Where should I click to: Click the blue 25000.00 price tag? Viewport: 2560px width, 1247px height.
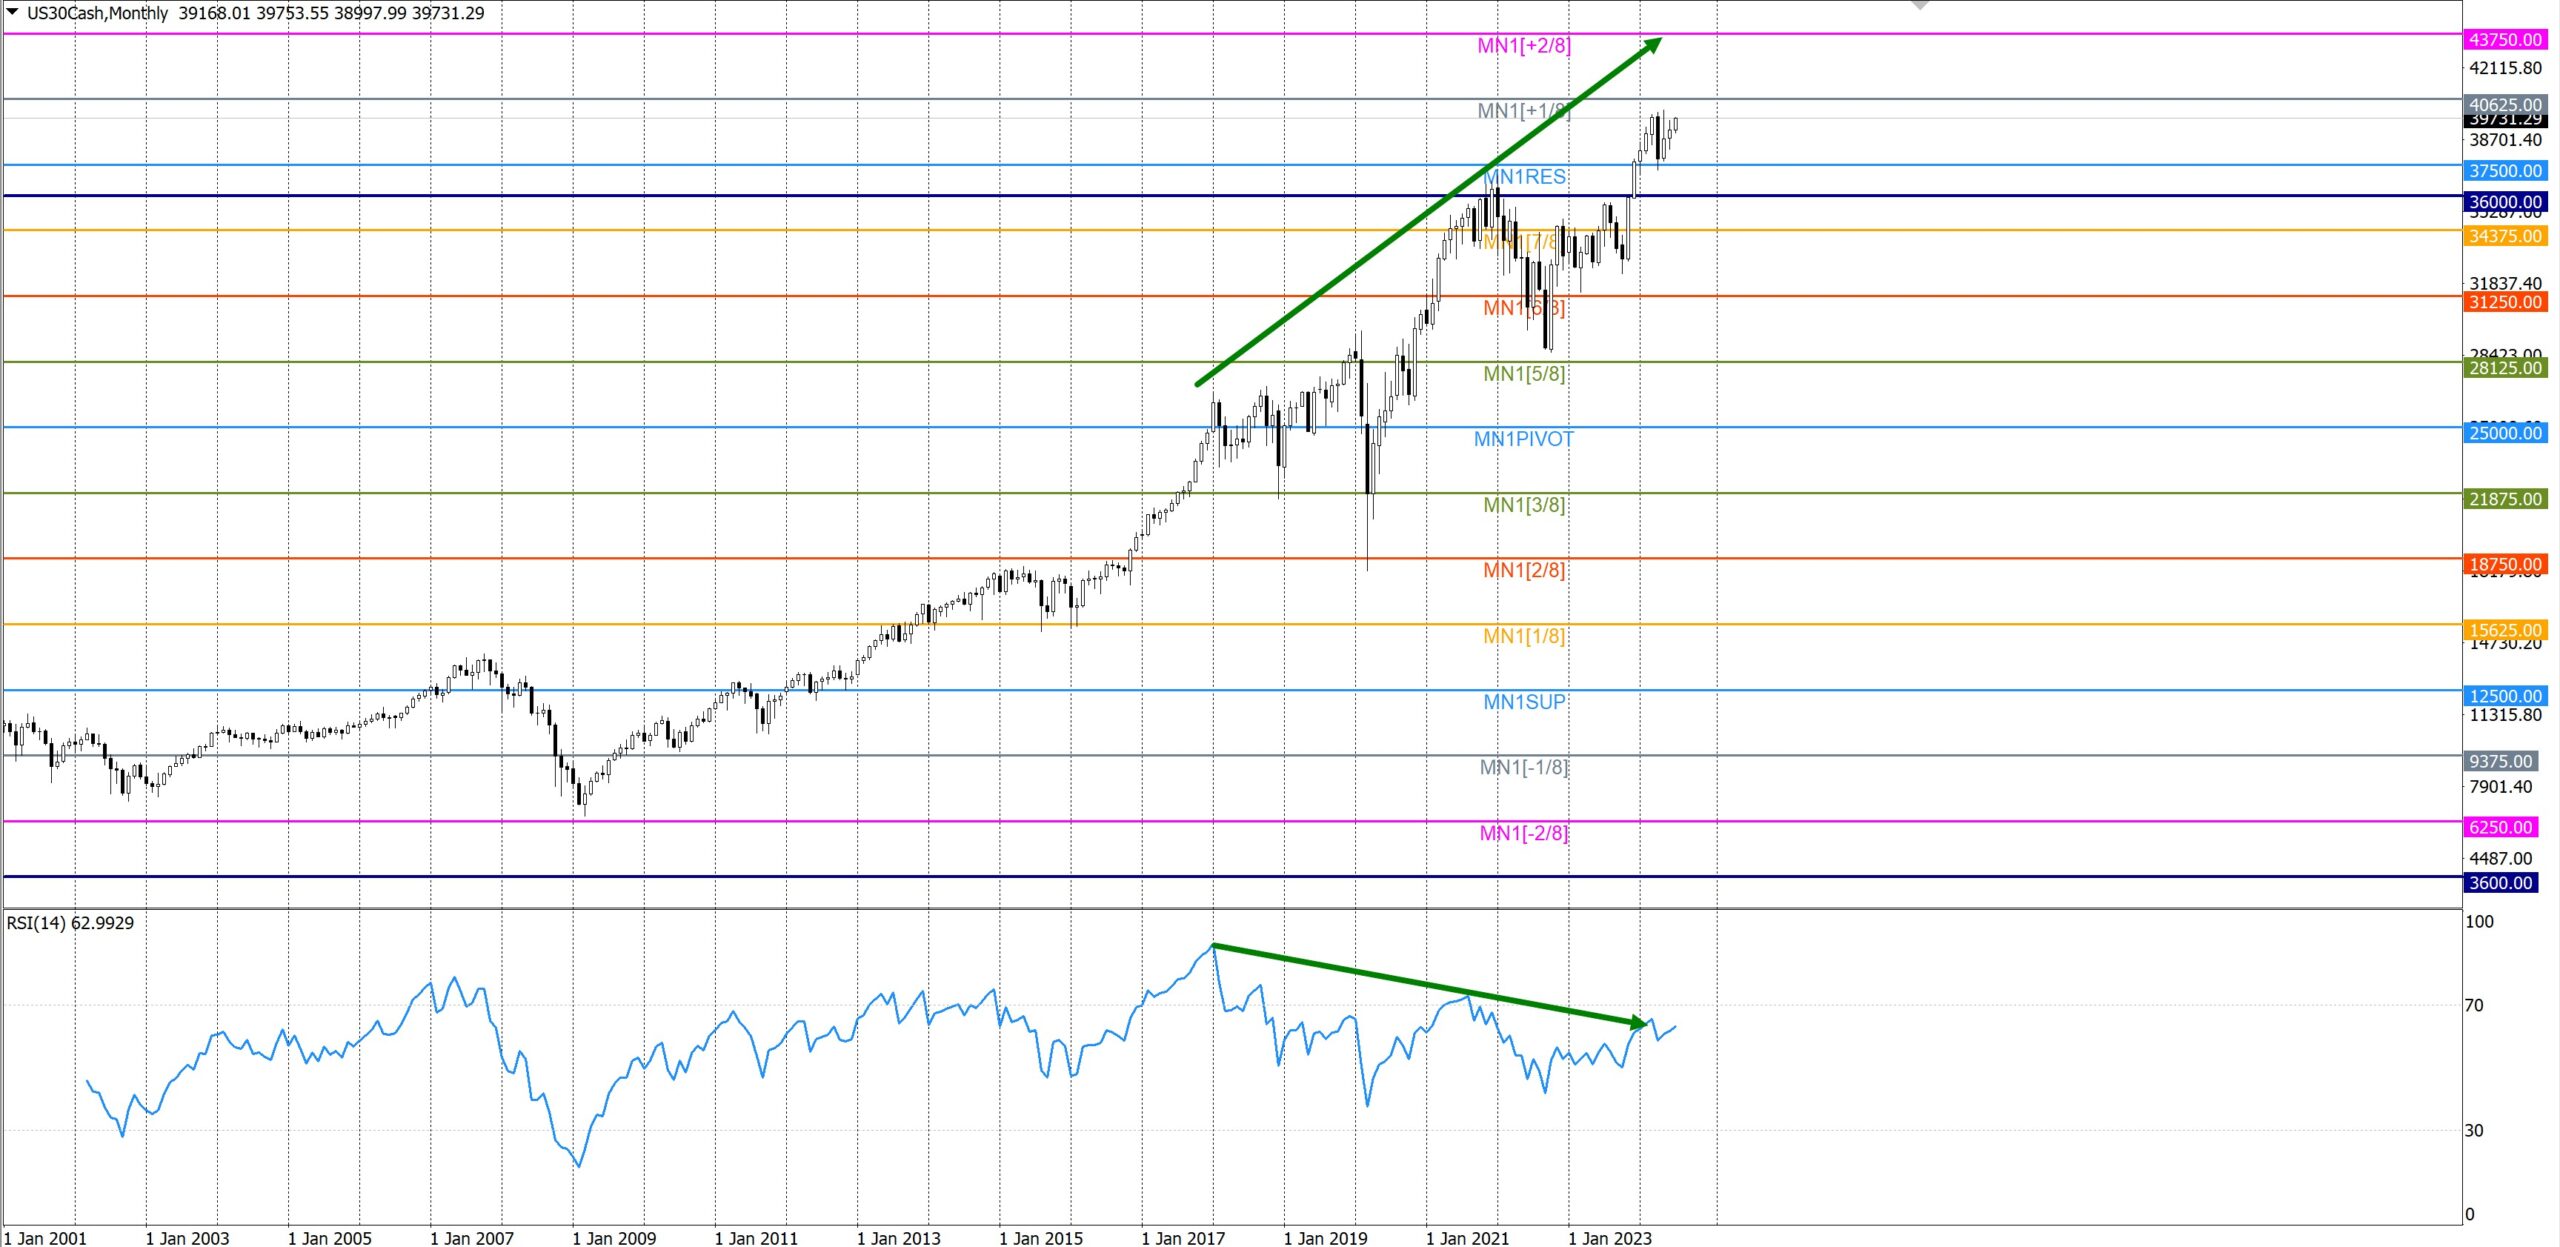point(2504,433)
